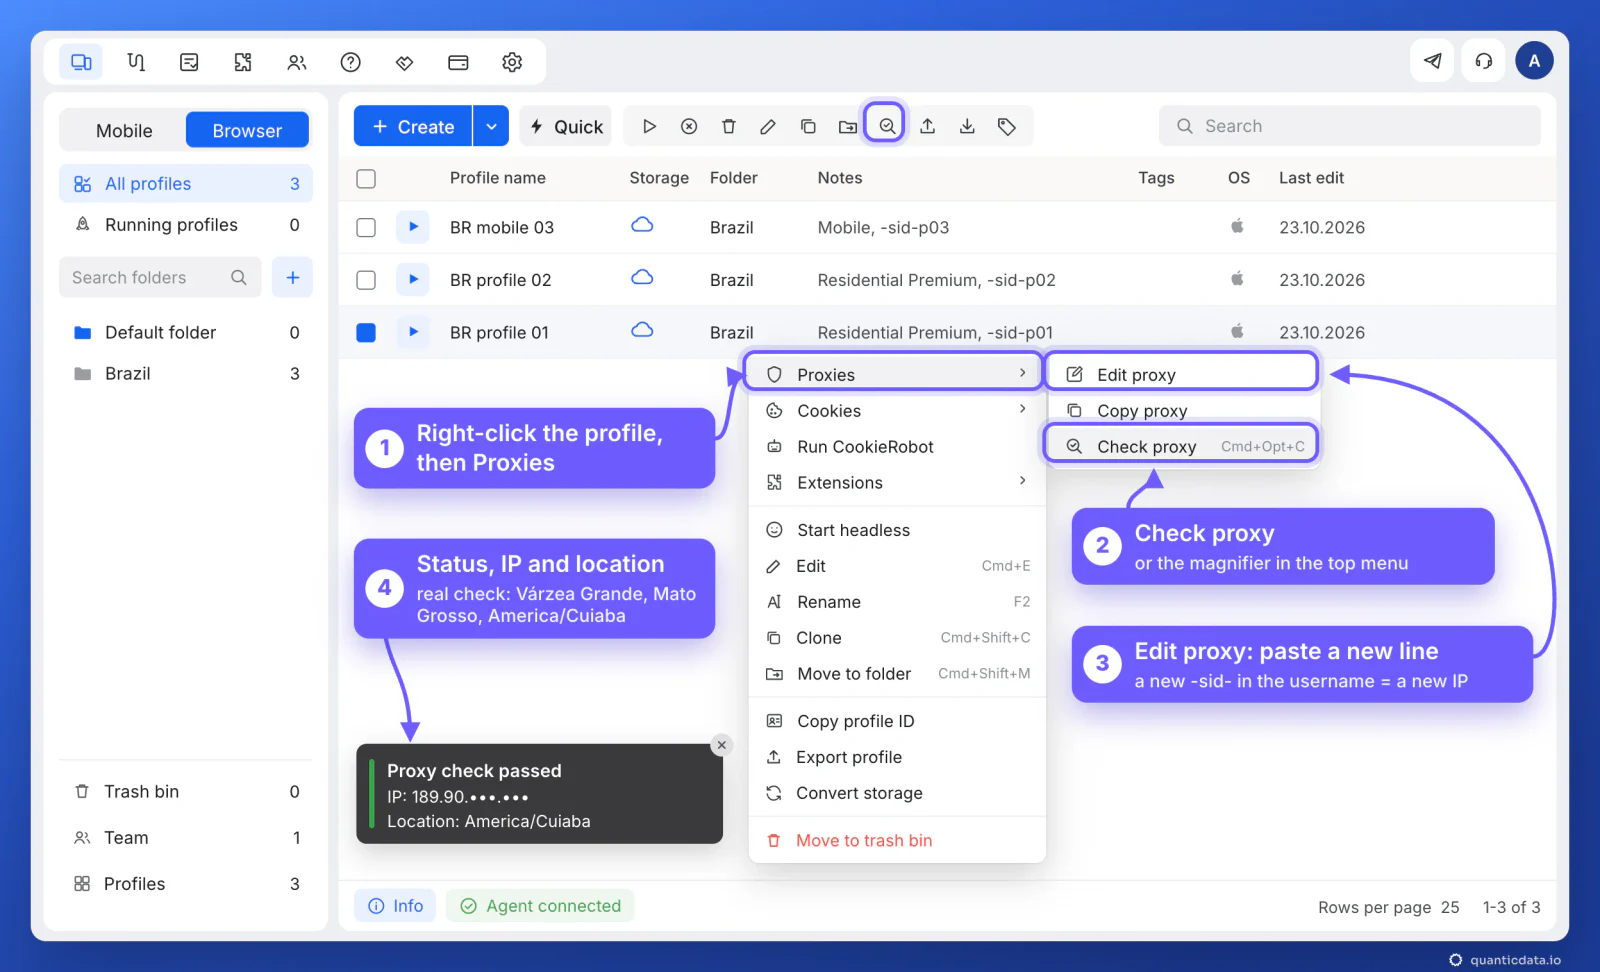The image size is (1600, 972).
Task: Close the Proxy check passed notification
Action: coord(721,745)
